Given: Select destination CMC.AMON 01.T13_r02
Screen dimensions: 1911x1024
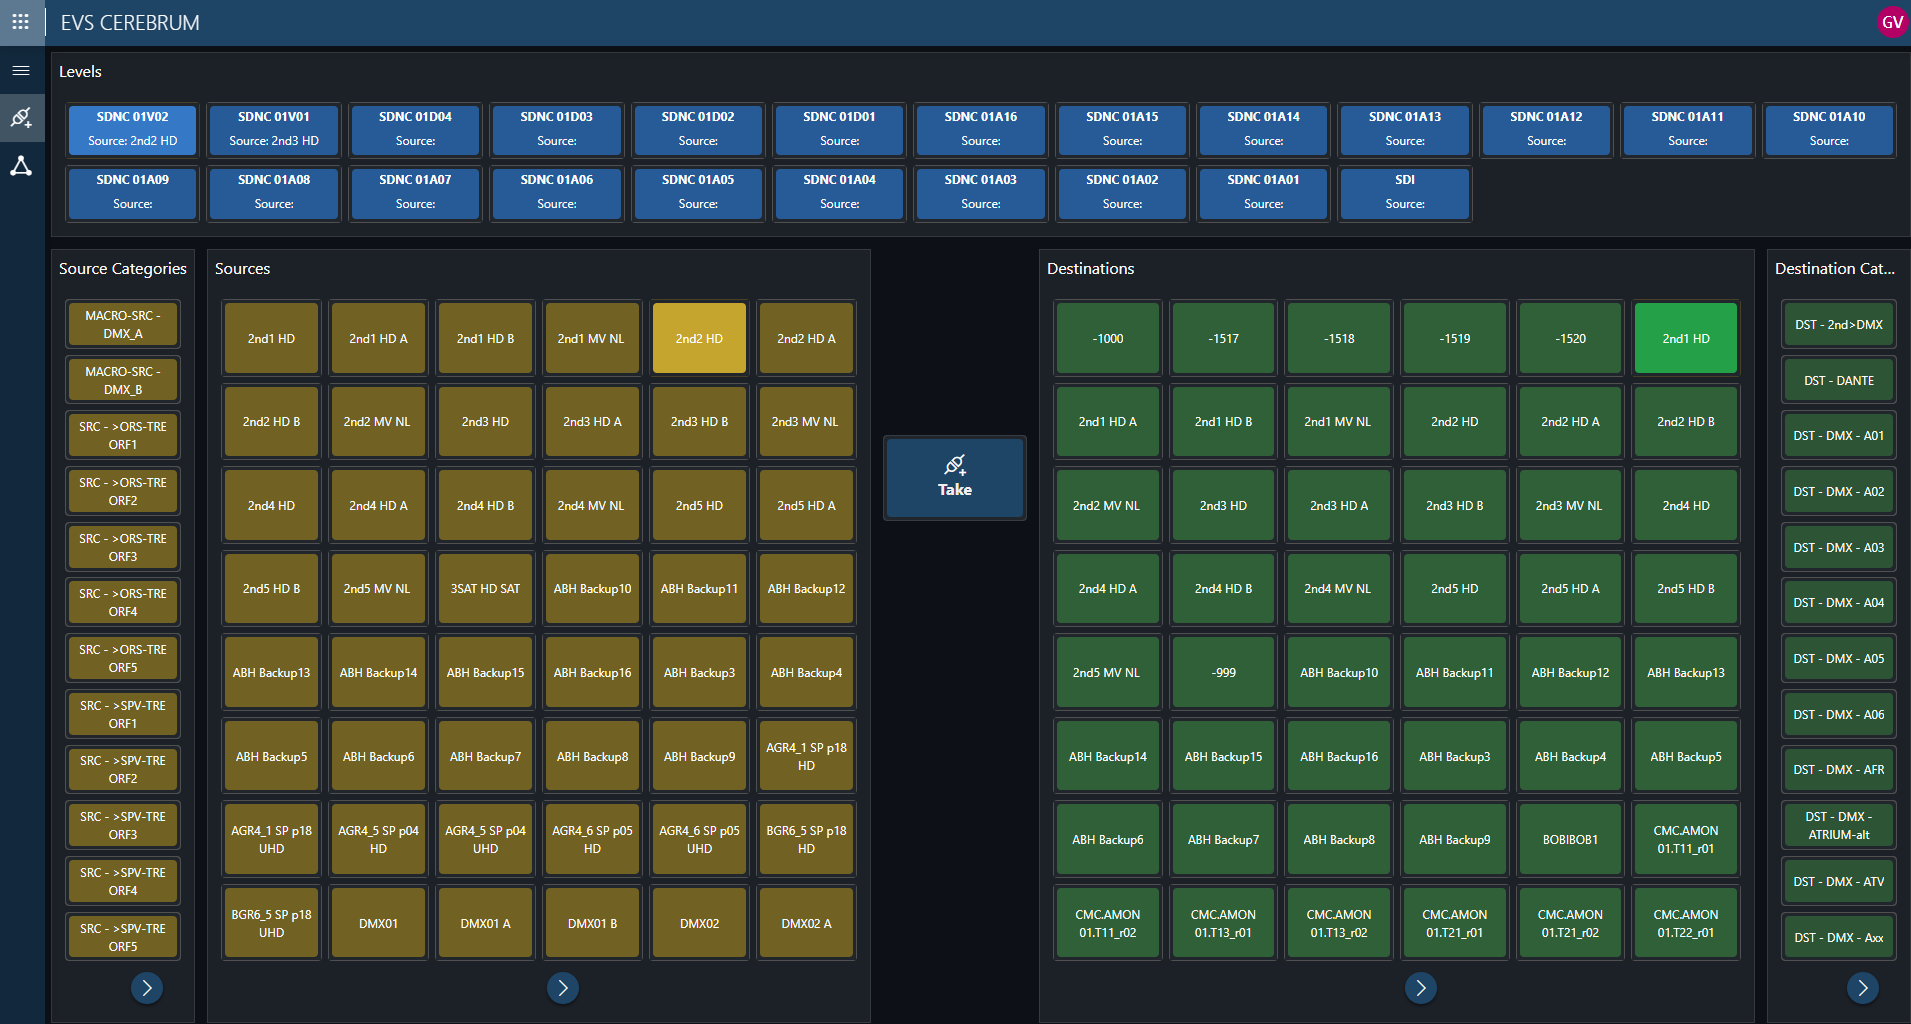Looking at the screenshot, I should (x=1339, y=923).
